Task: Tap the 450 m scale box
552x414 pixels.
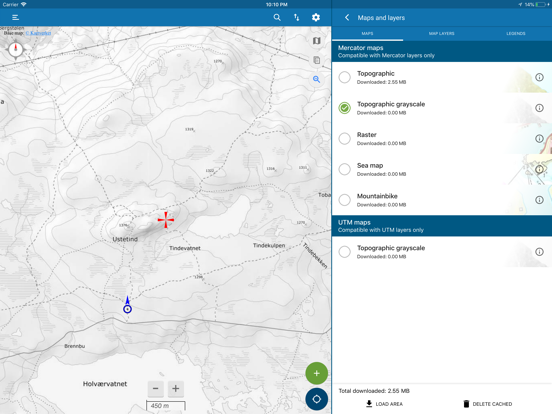Action: click(x=165, y=406)
